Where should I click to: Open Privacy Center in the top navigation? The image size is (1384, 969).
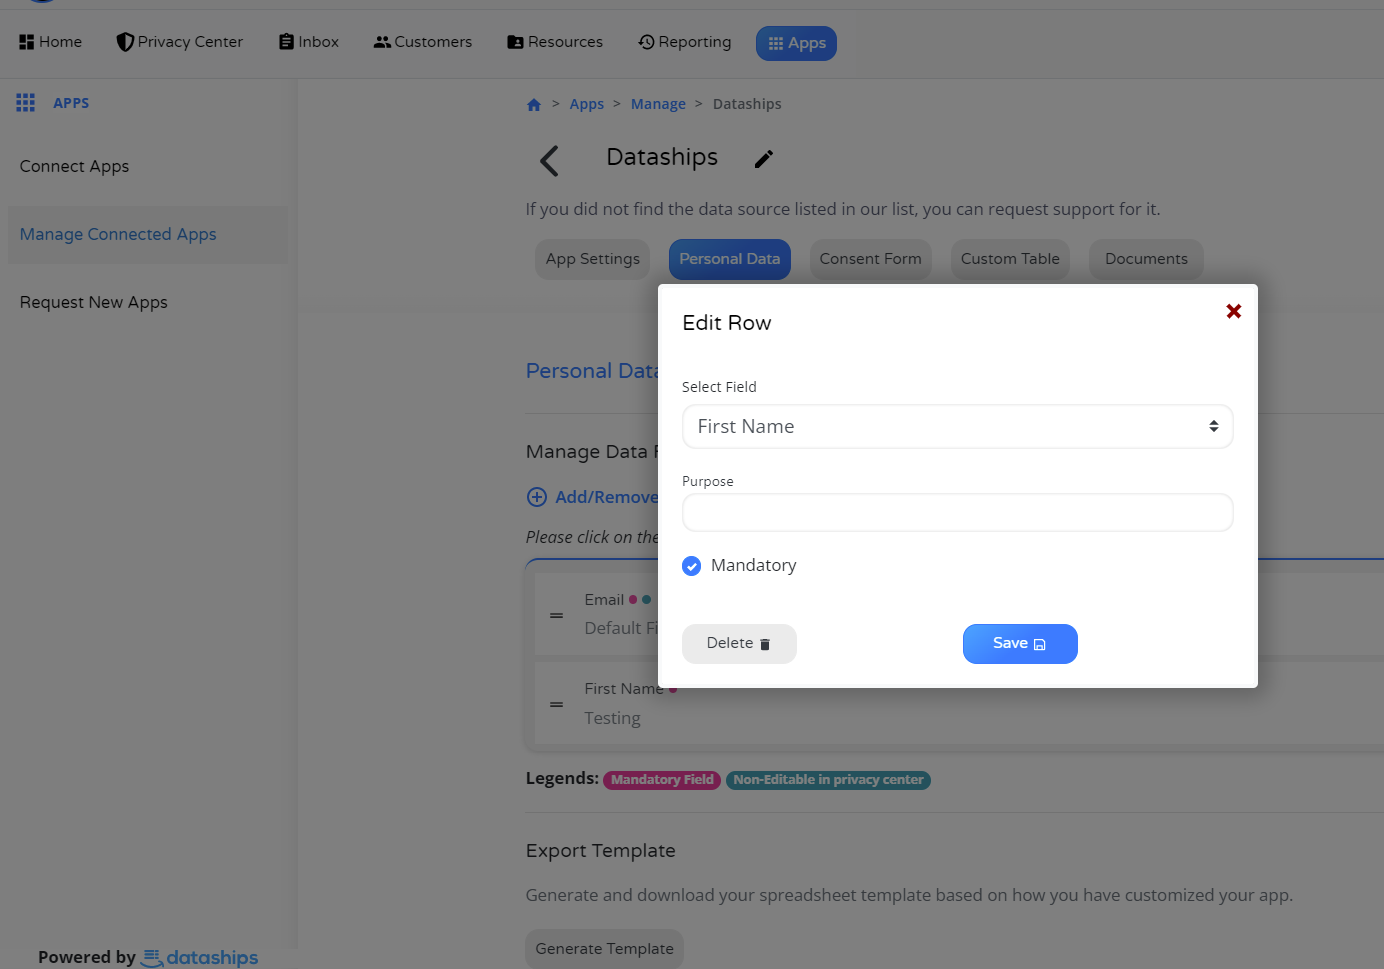[180, 42]
